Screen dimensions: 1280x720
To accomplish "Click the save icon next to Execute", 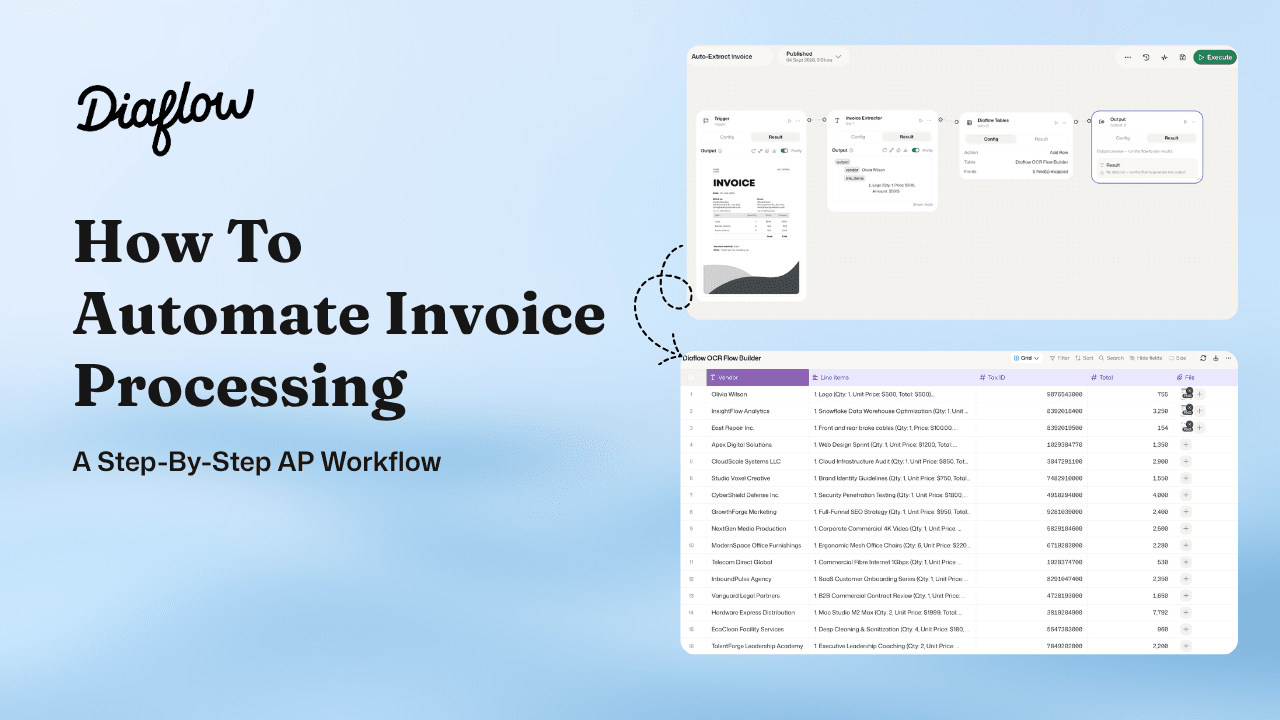I will [x=1182, y=57].
